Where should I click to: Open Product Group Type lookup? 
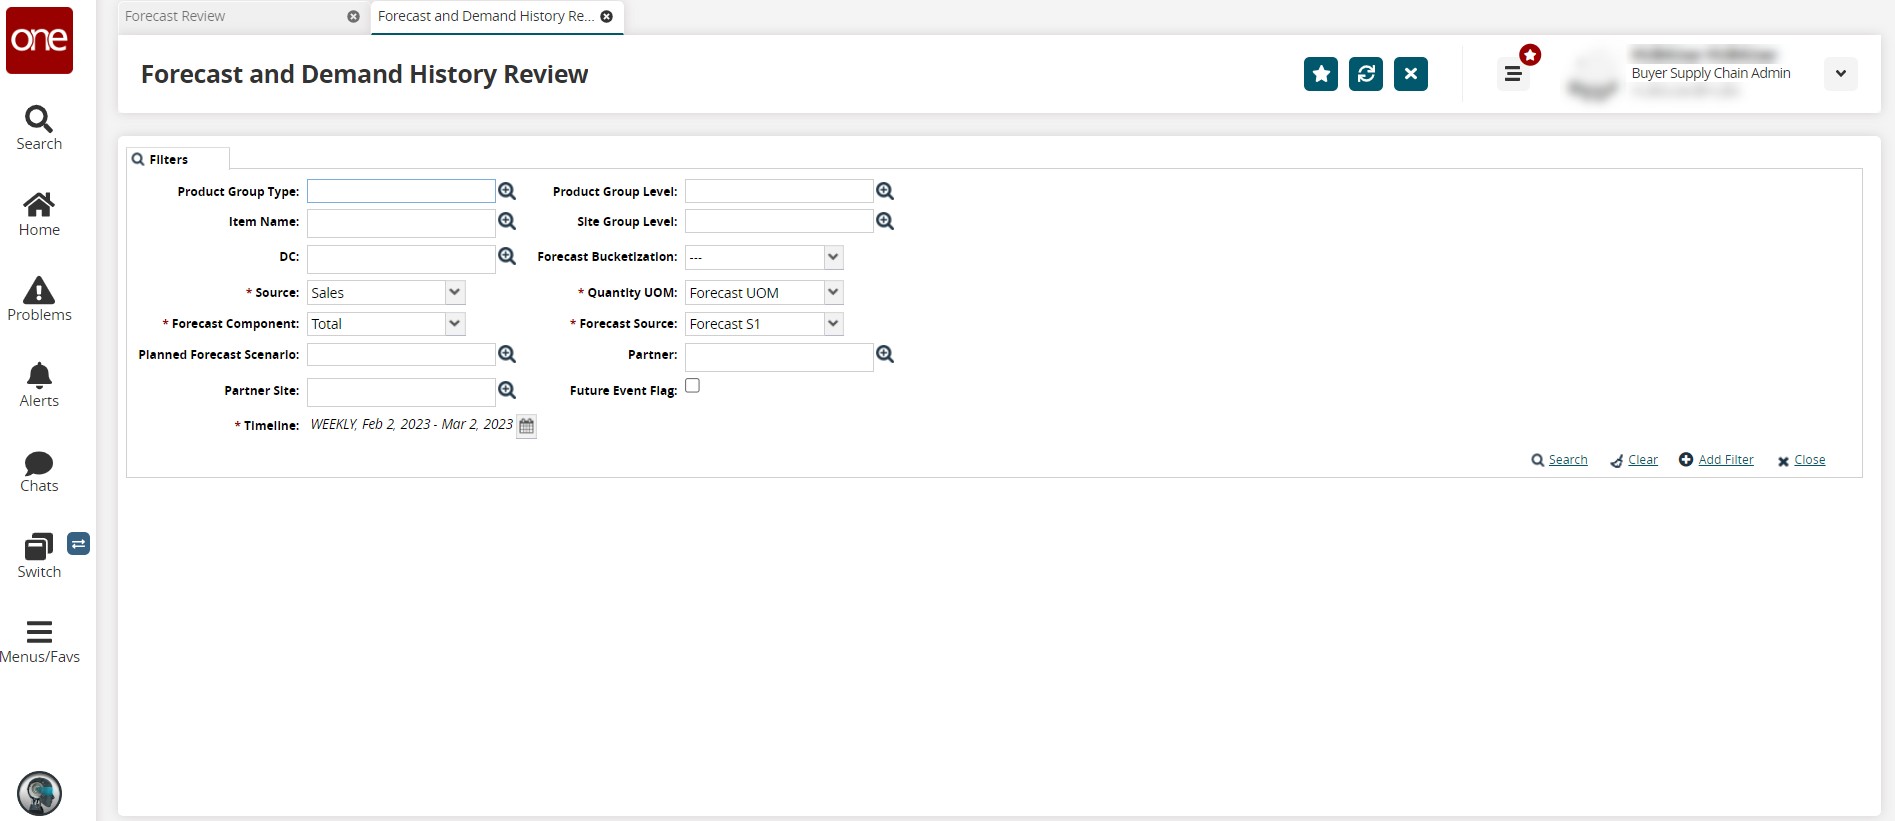[507, 191]
